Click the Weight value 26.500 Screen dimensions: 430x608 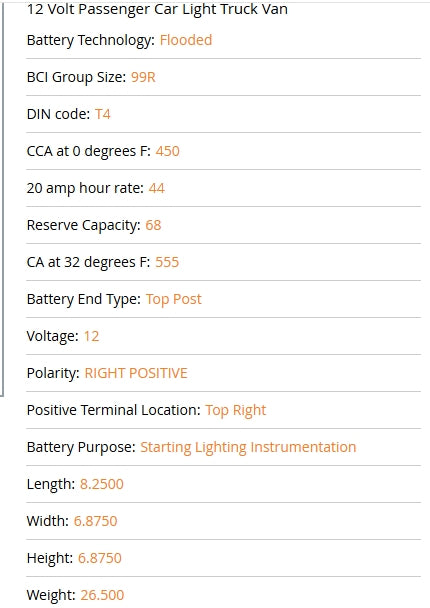coord(102,595)
